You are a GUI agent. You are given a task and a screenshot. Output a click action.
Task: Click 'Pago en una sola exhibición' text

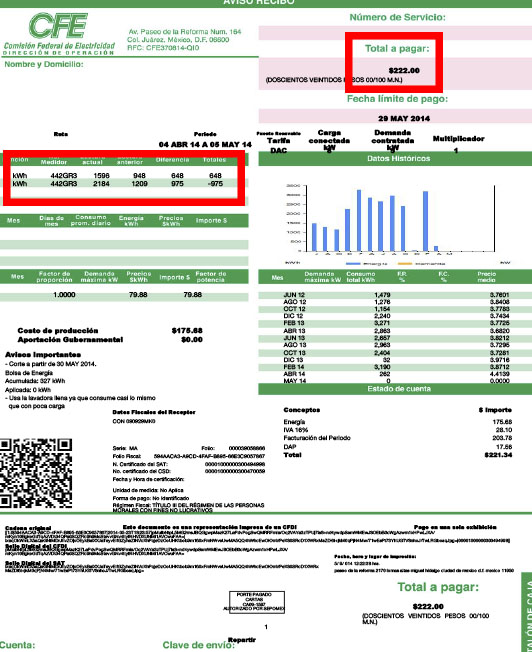click(455, 527)
